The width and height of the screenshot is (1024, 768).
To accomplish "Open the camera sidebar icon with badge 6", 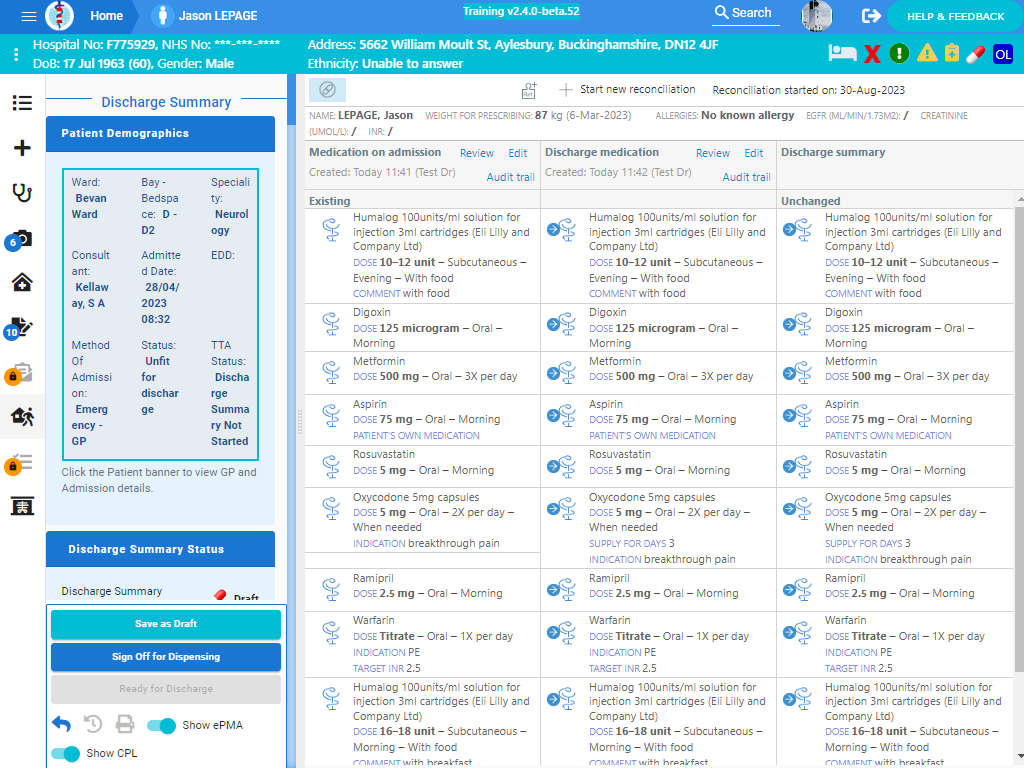I will (20, 239).
